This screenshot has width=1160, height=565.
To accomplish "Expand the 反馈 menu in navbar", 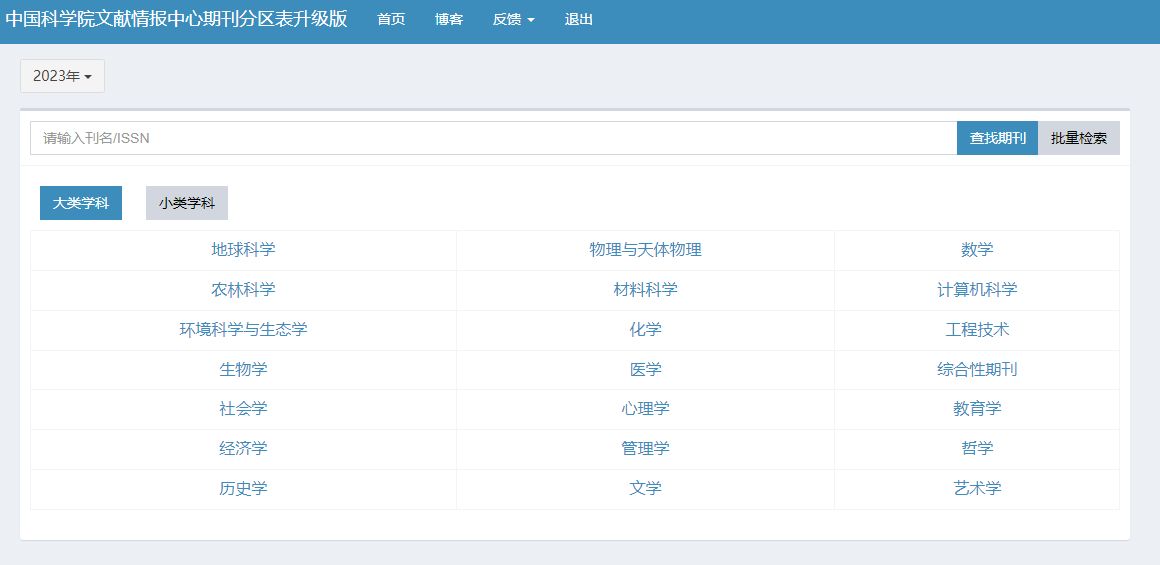I will 513,19.
